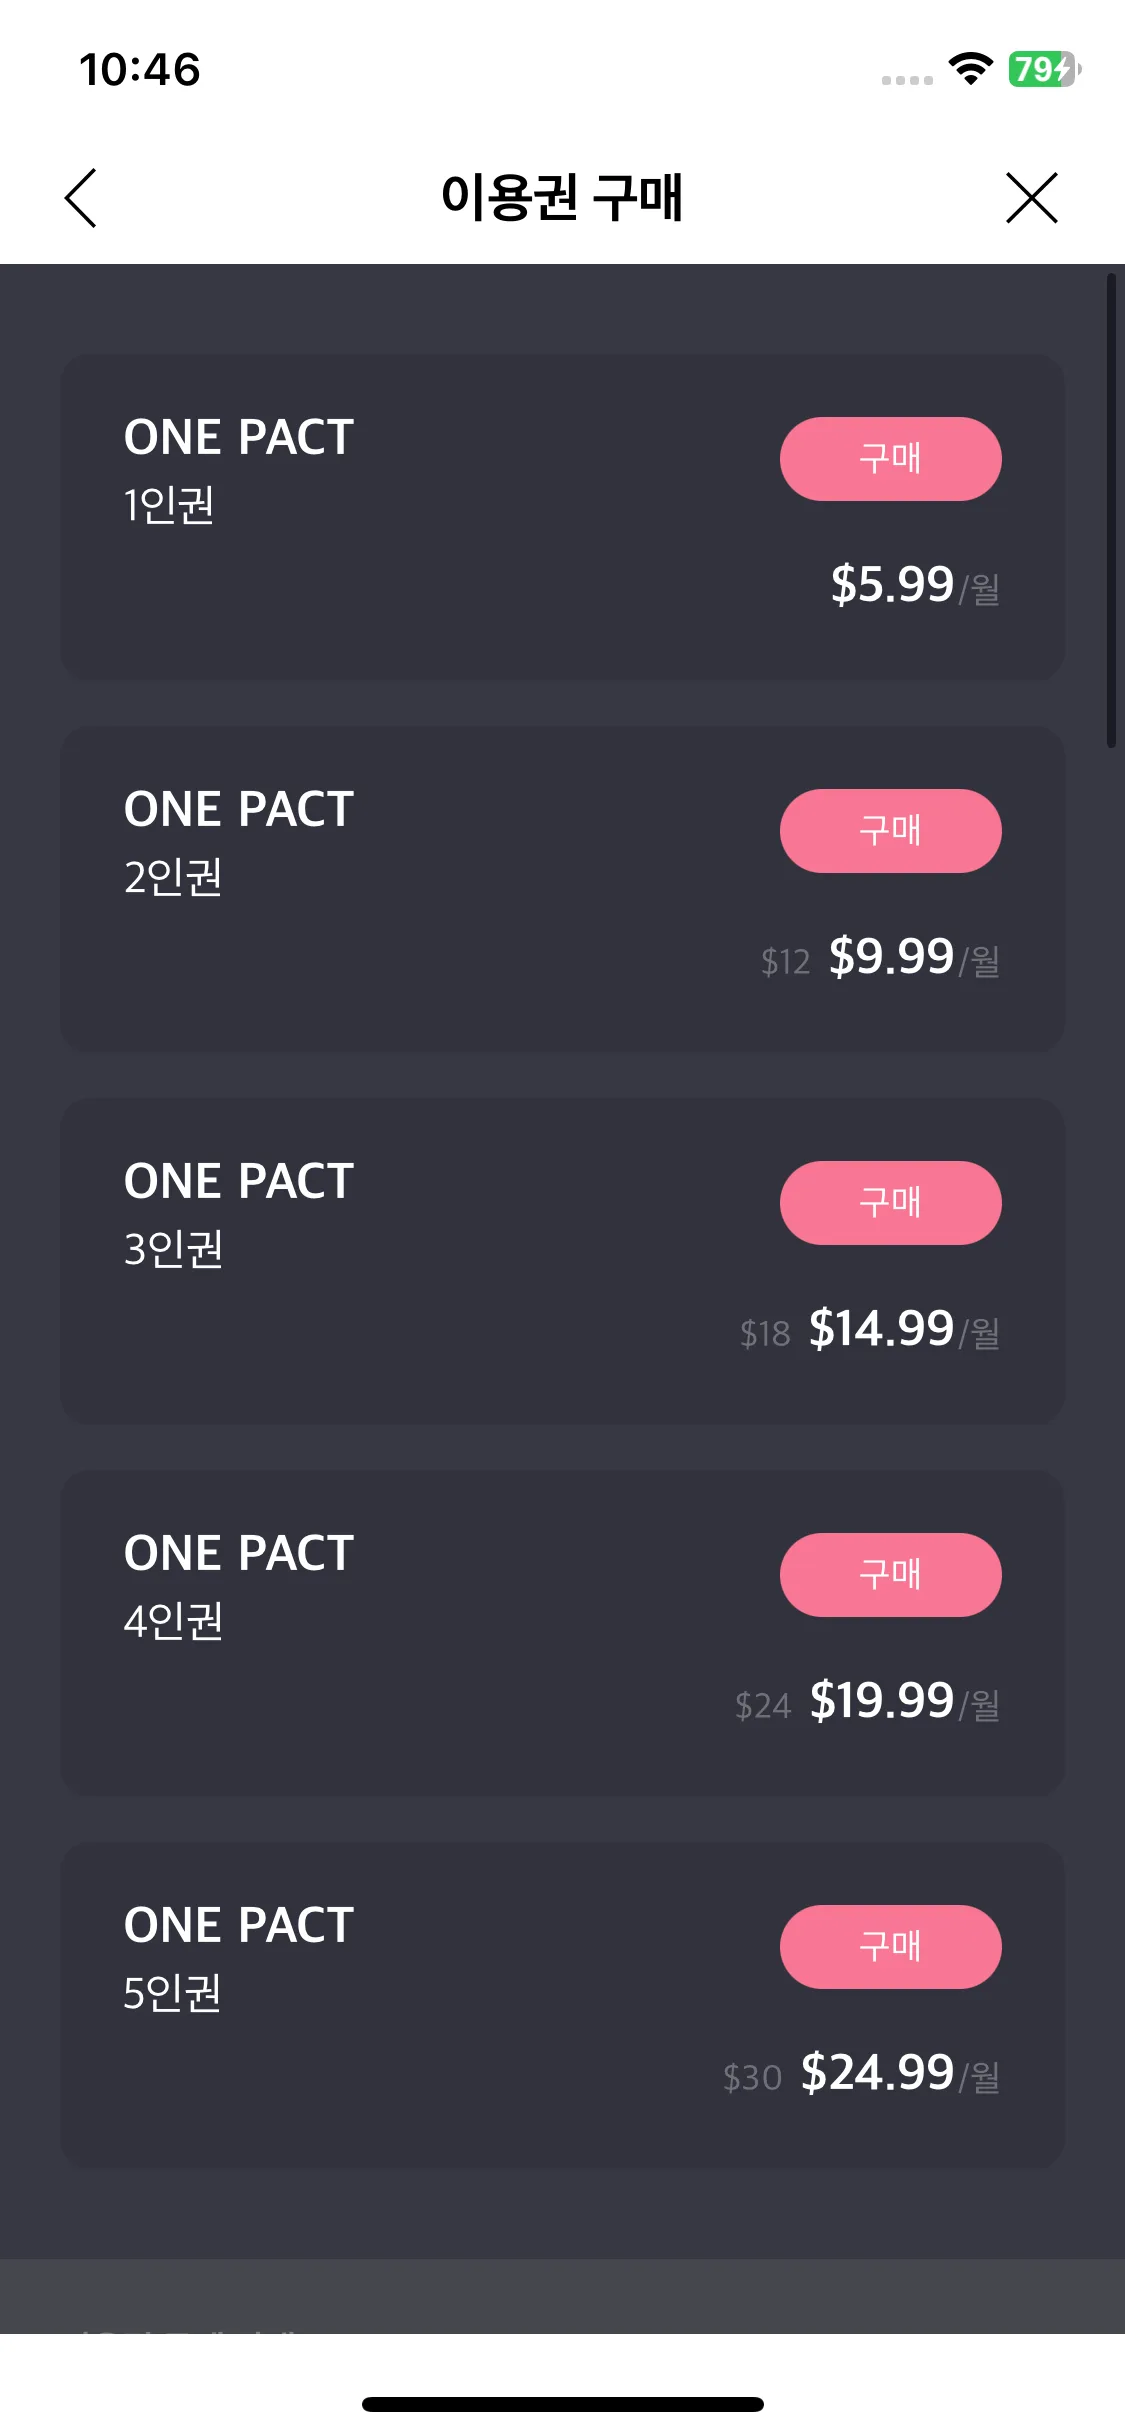The image size is (1125, 2436).
Task: Close the 이용권 구매 screen
Action: (x=1031, y=197)
